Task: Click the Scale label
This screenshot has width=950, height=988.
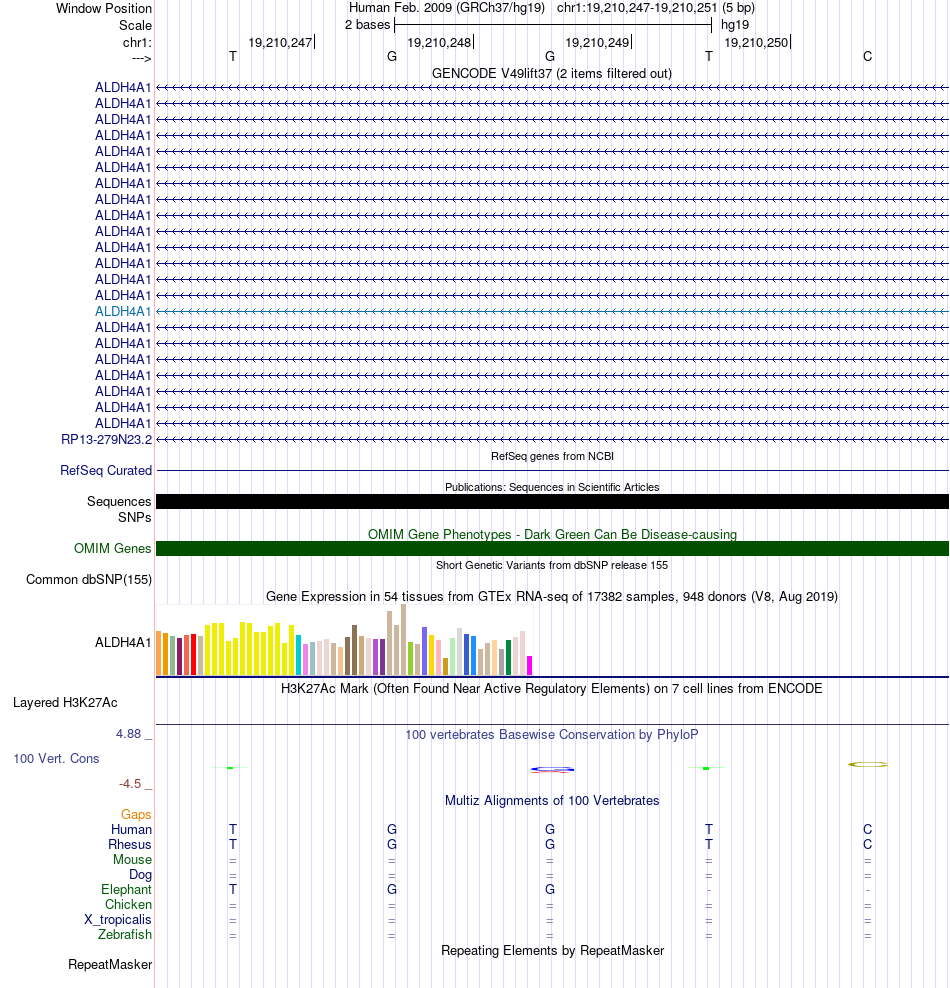Action: (135, 25)
